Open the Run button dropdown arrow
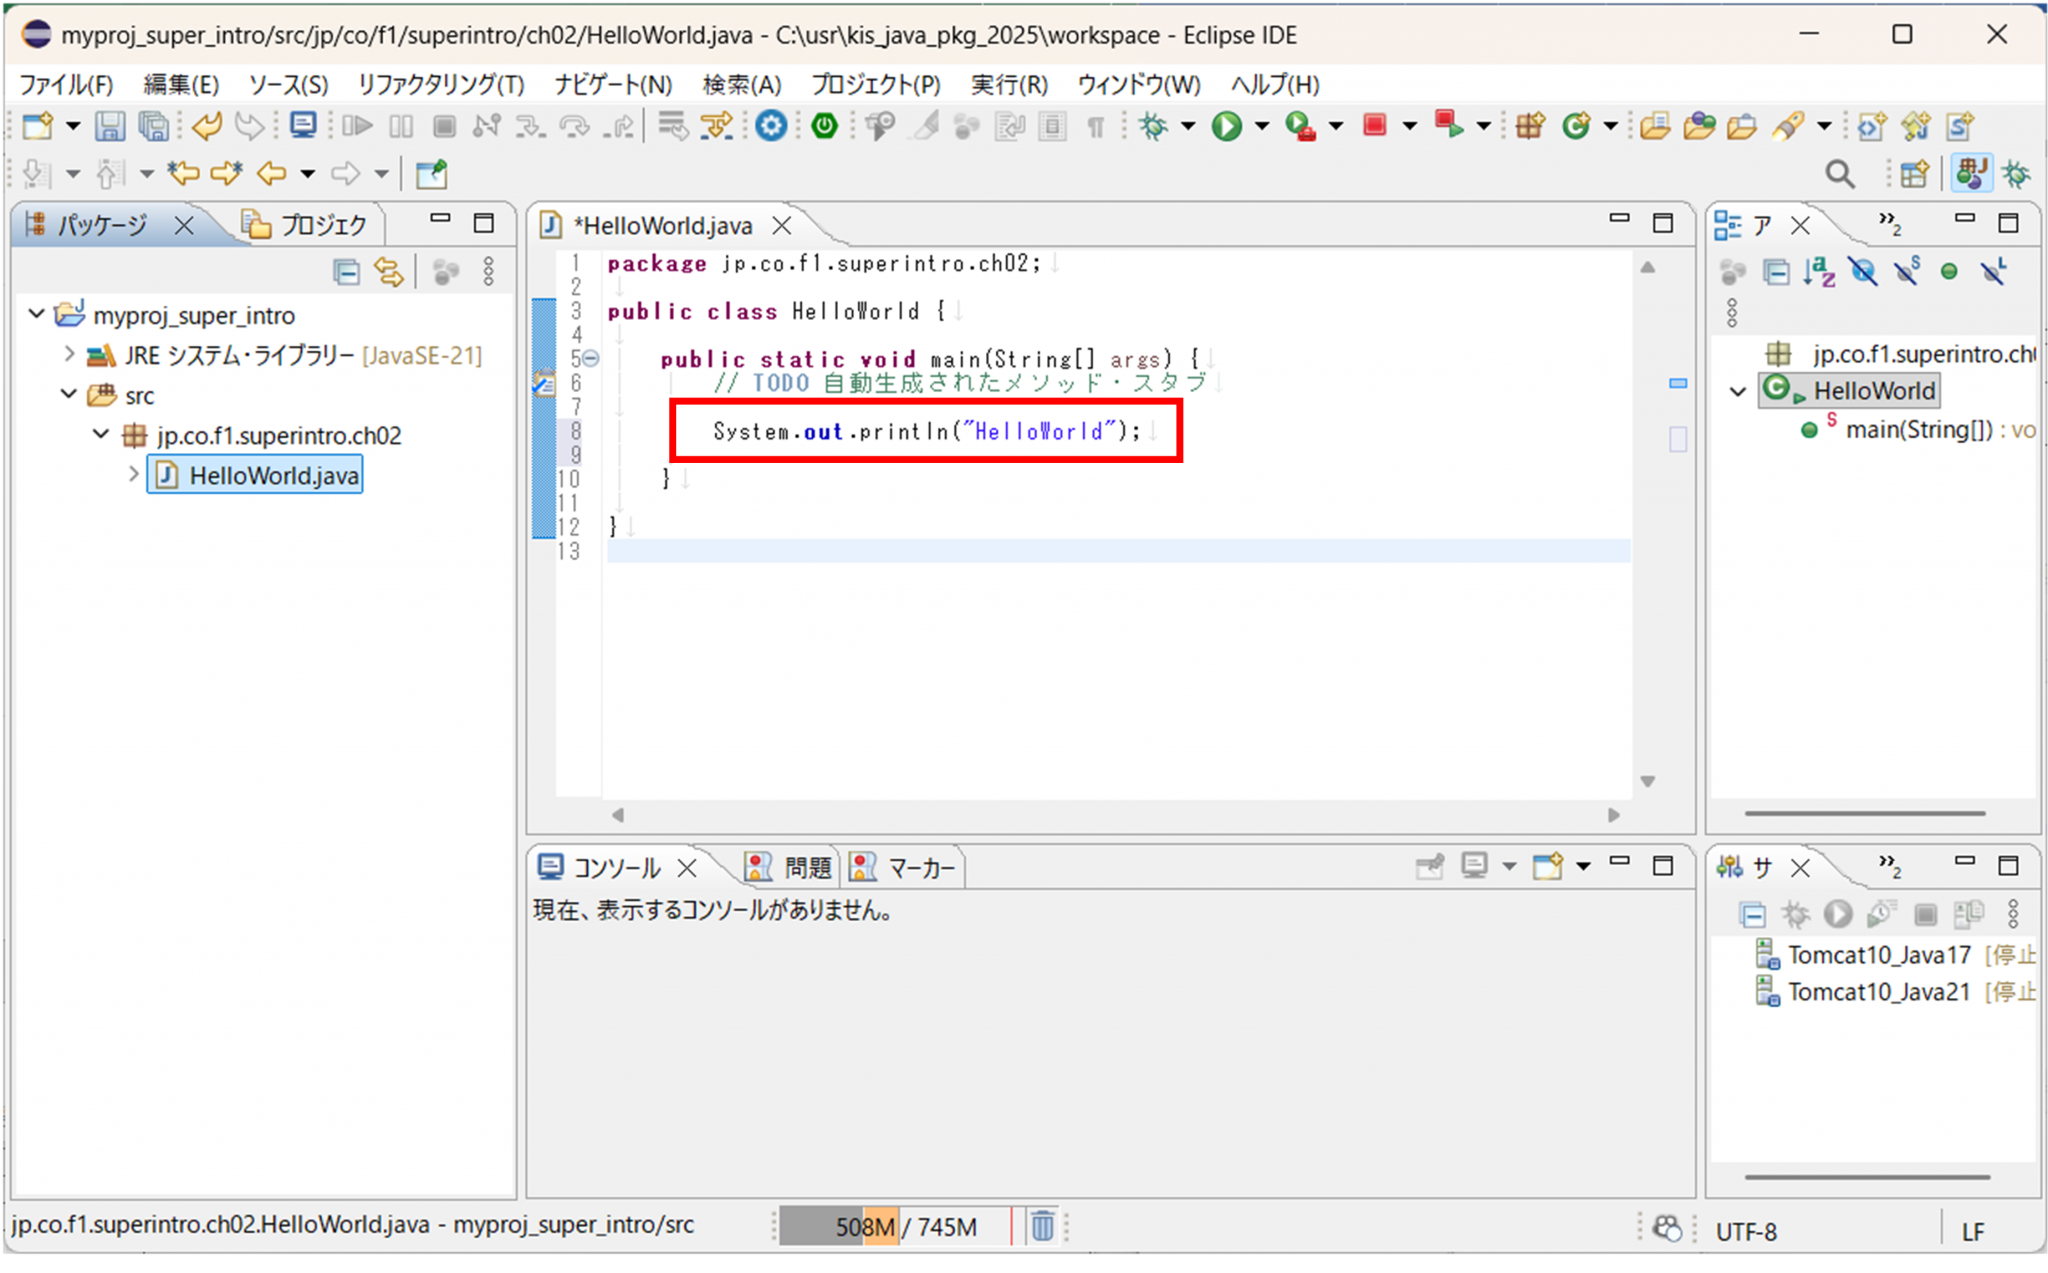Screen dimensions: 2048x1273 point(1262,126)
